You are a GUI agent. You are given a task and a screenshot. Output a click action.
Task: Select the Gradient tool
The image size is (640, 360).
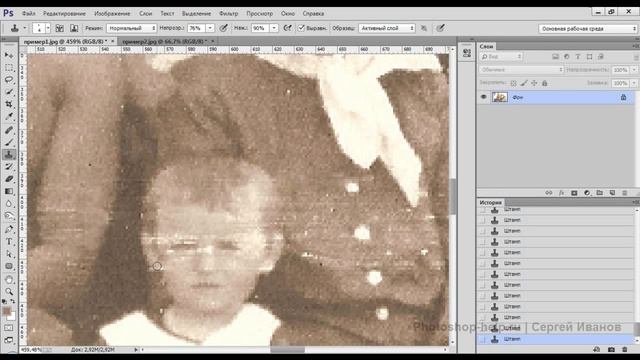(x=9, y=191)
